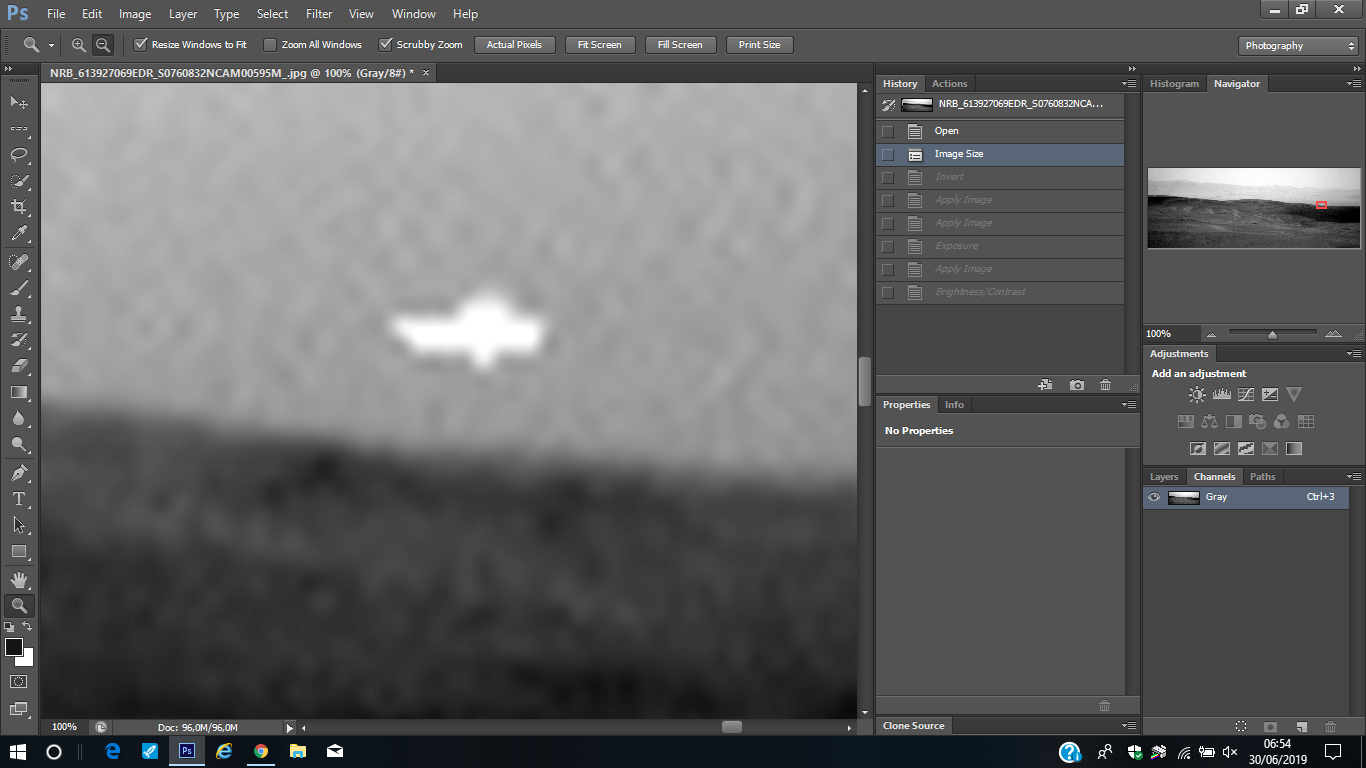Create new snapshot in History panel
The width and height of the screenshot is (1366, 768).
(x=1076, y=385)
